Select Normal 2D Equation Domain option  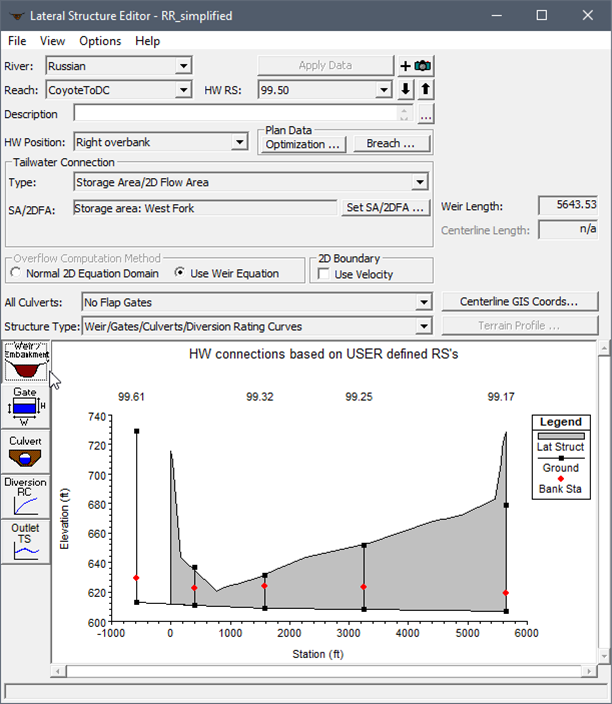16,273
